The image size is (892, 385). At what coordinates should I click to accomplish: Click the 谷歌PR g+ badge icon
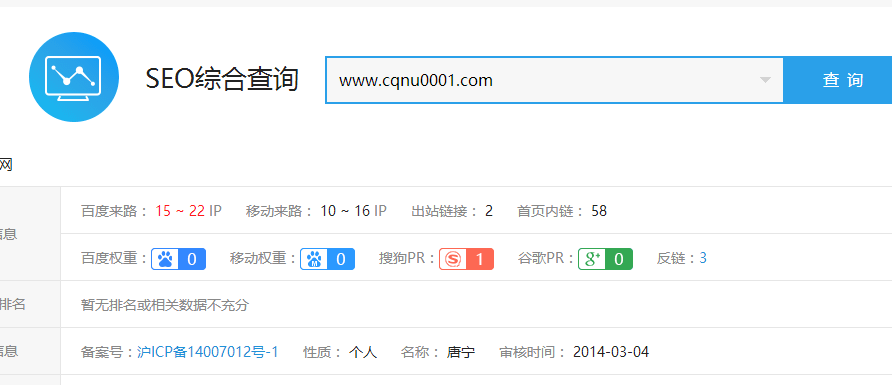(x=605, y=259)
